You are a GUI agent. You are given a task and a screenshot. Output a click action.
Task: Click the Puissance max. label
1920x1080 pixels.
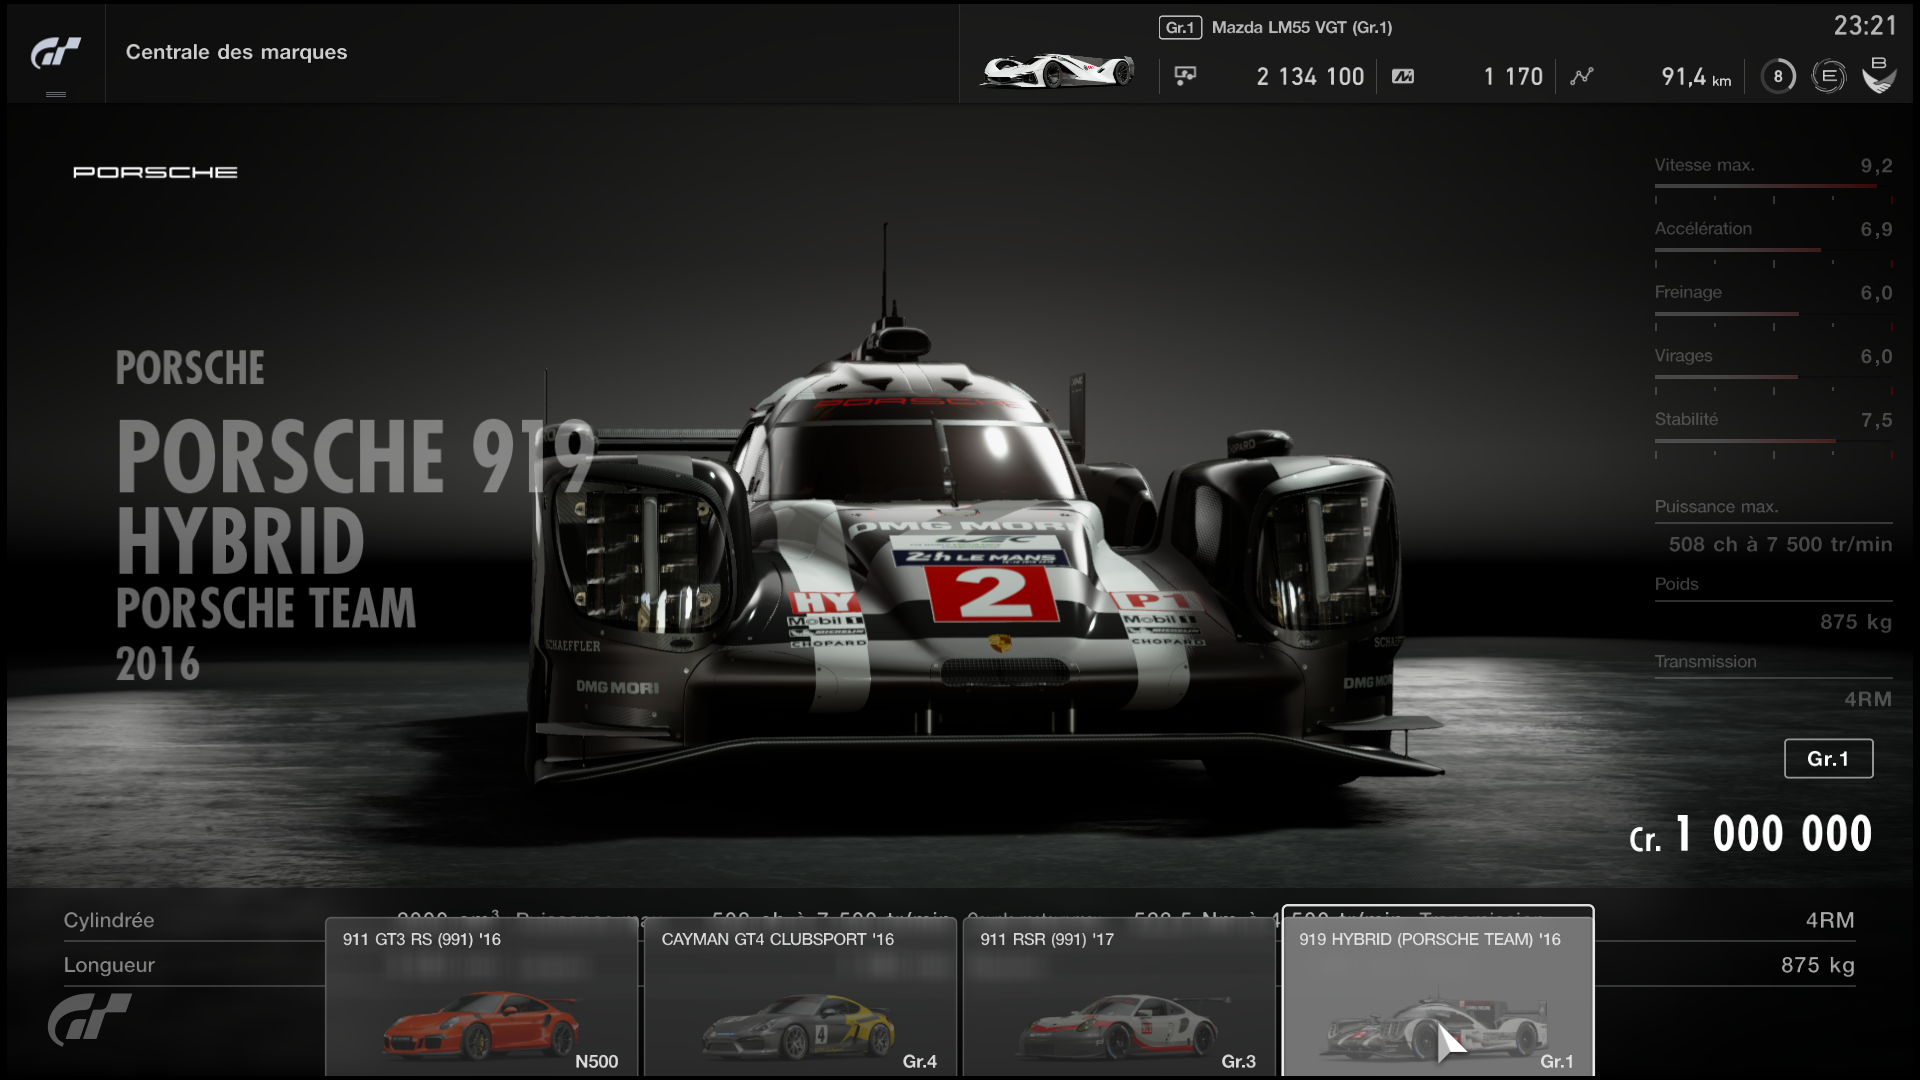1716,507
